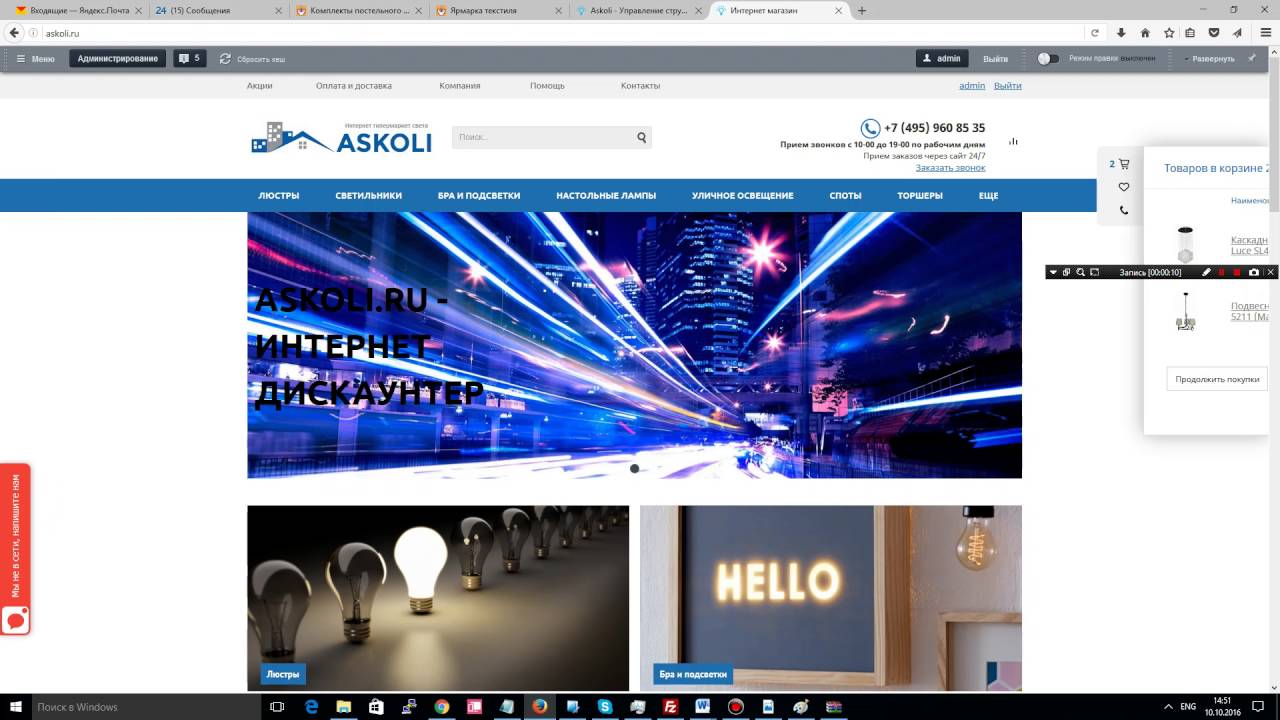Click the Заказать звонок link
1280x720 pixels.
(x=950, y=168)
